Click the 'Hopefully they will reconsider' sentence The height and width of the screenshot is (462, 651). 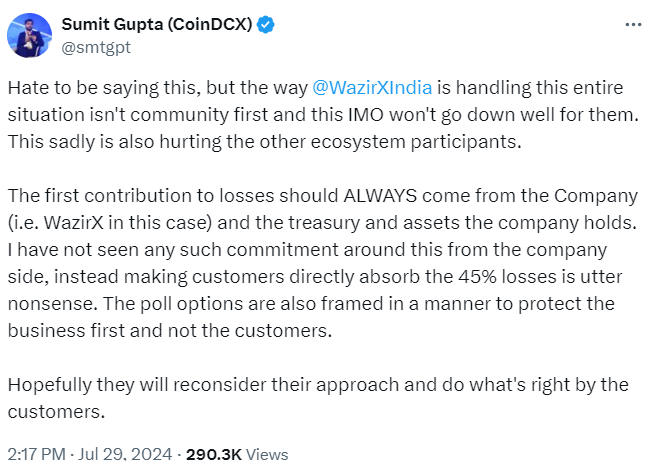tap(137, 385)
